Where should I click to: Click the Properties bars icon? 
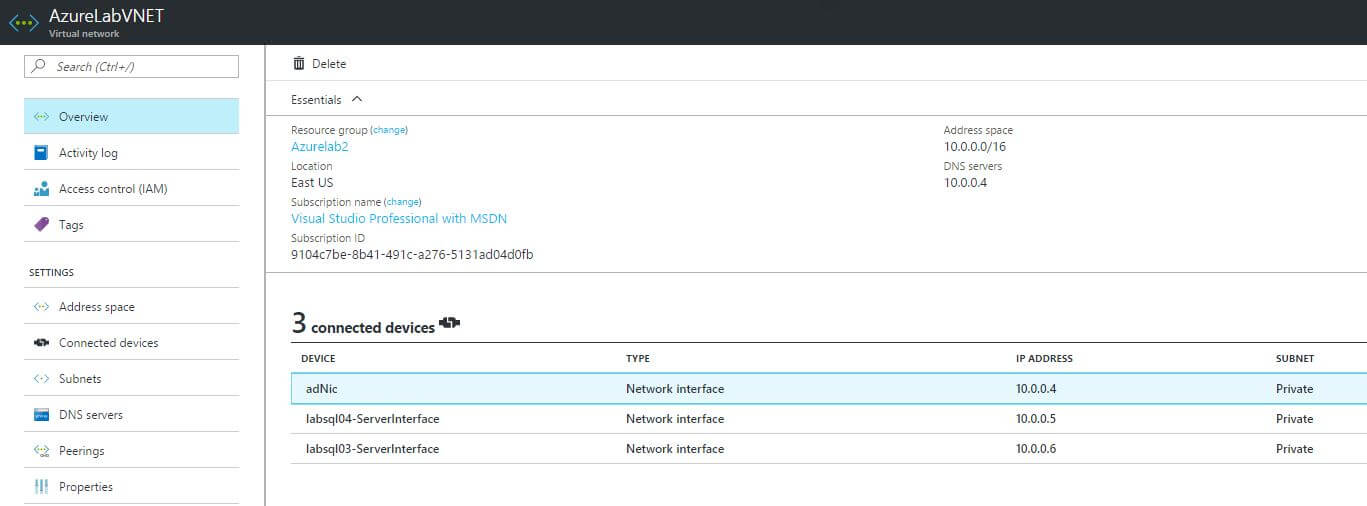click(x=41, y=487)
